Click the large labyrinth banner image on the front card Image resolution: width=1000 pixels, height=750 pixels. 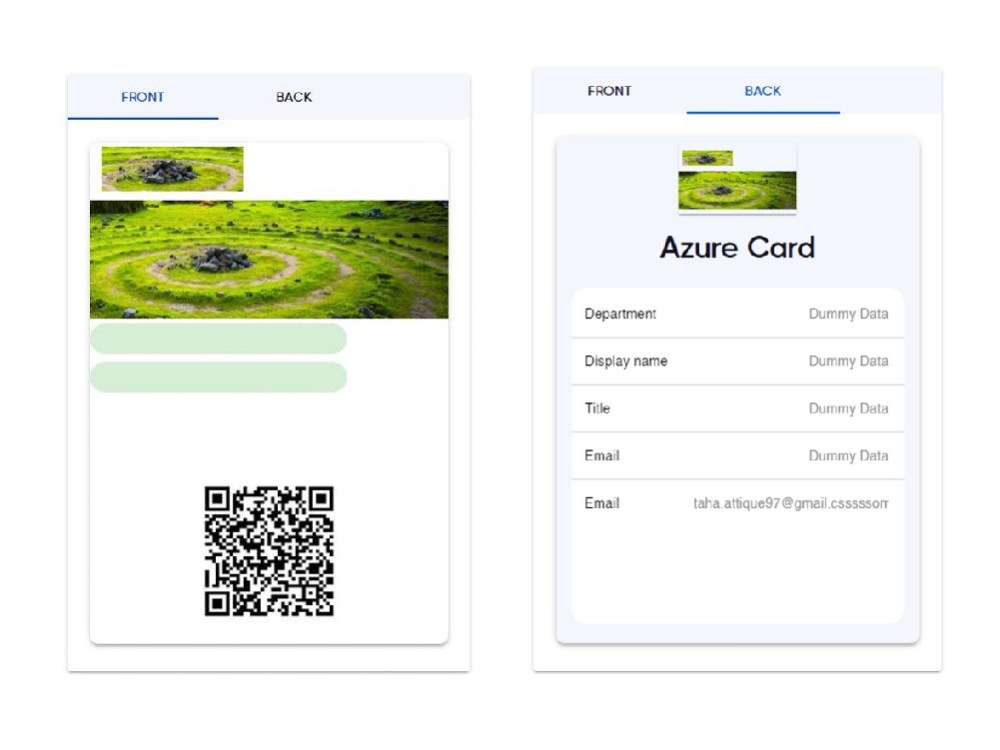pyautogui.click(x=269, y=260)
